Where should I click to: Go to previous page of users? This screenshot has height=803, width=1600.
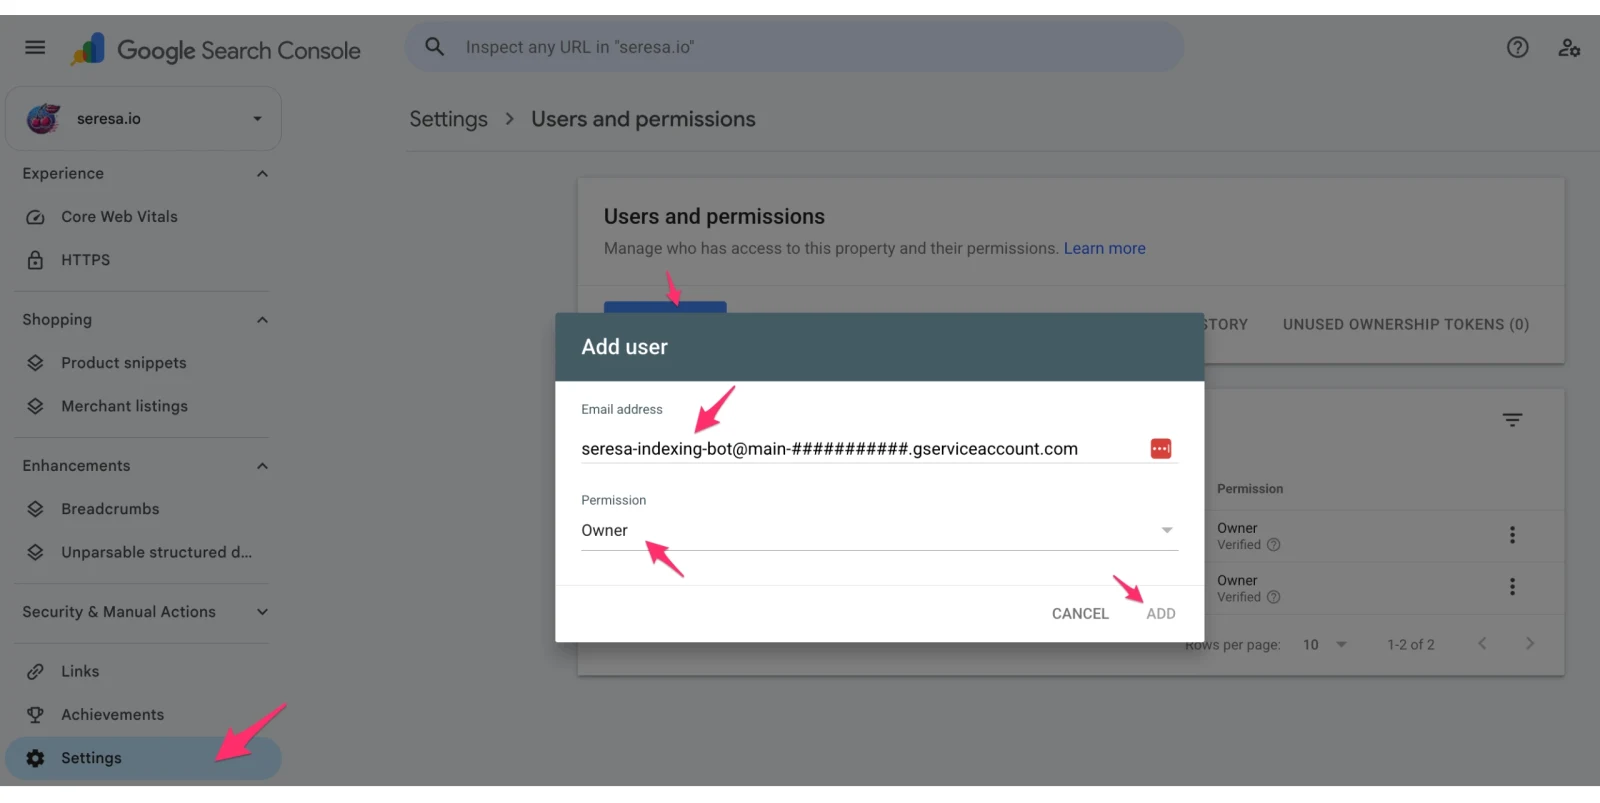point(1482,644)
